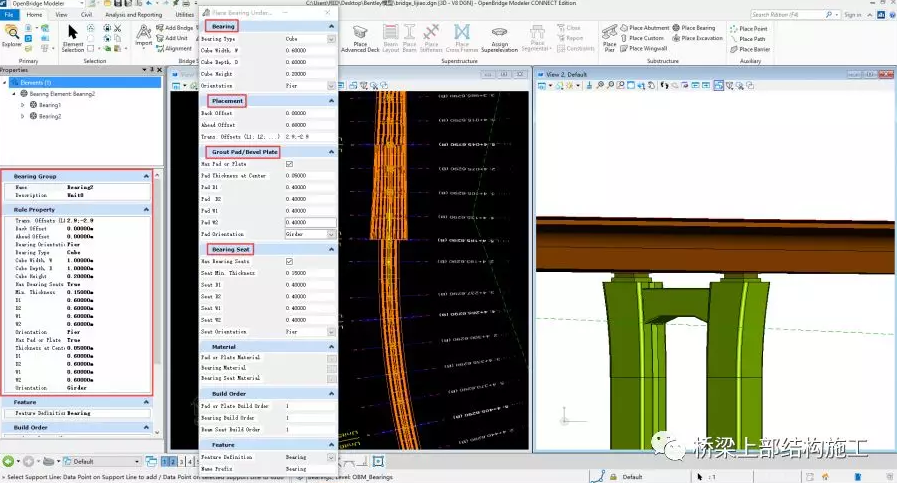
Task: Open the Default level combo box at bottom
Action: tap(101, 461)
